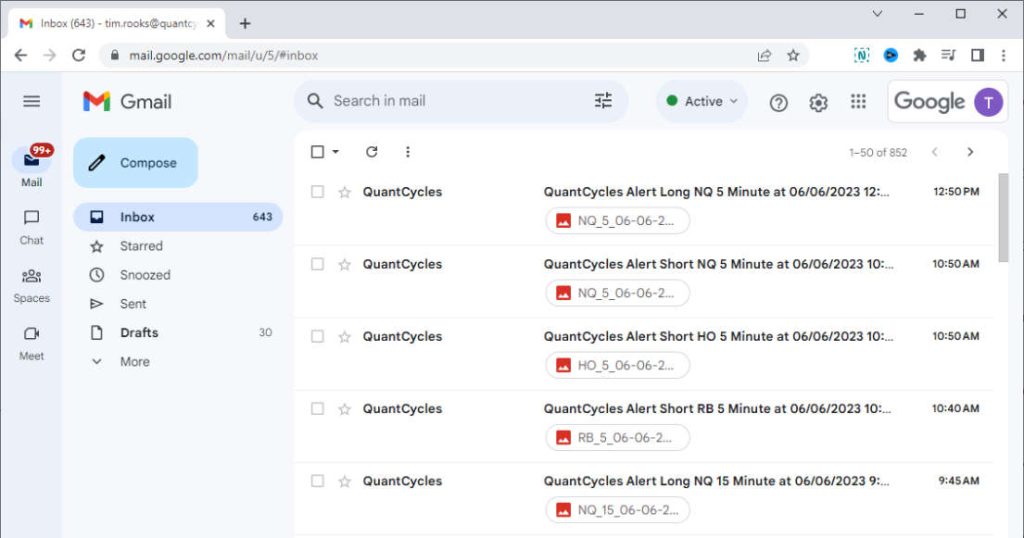Open Chat in the left rail
Viewport: 1024px width, 538px height.
[x=31, y=227]
